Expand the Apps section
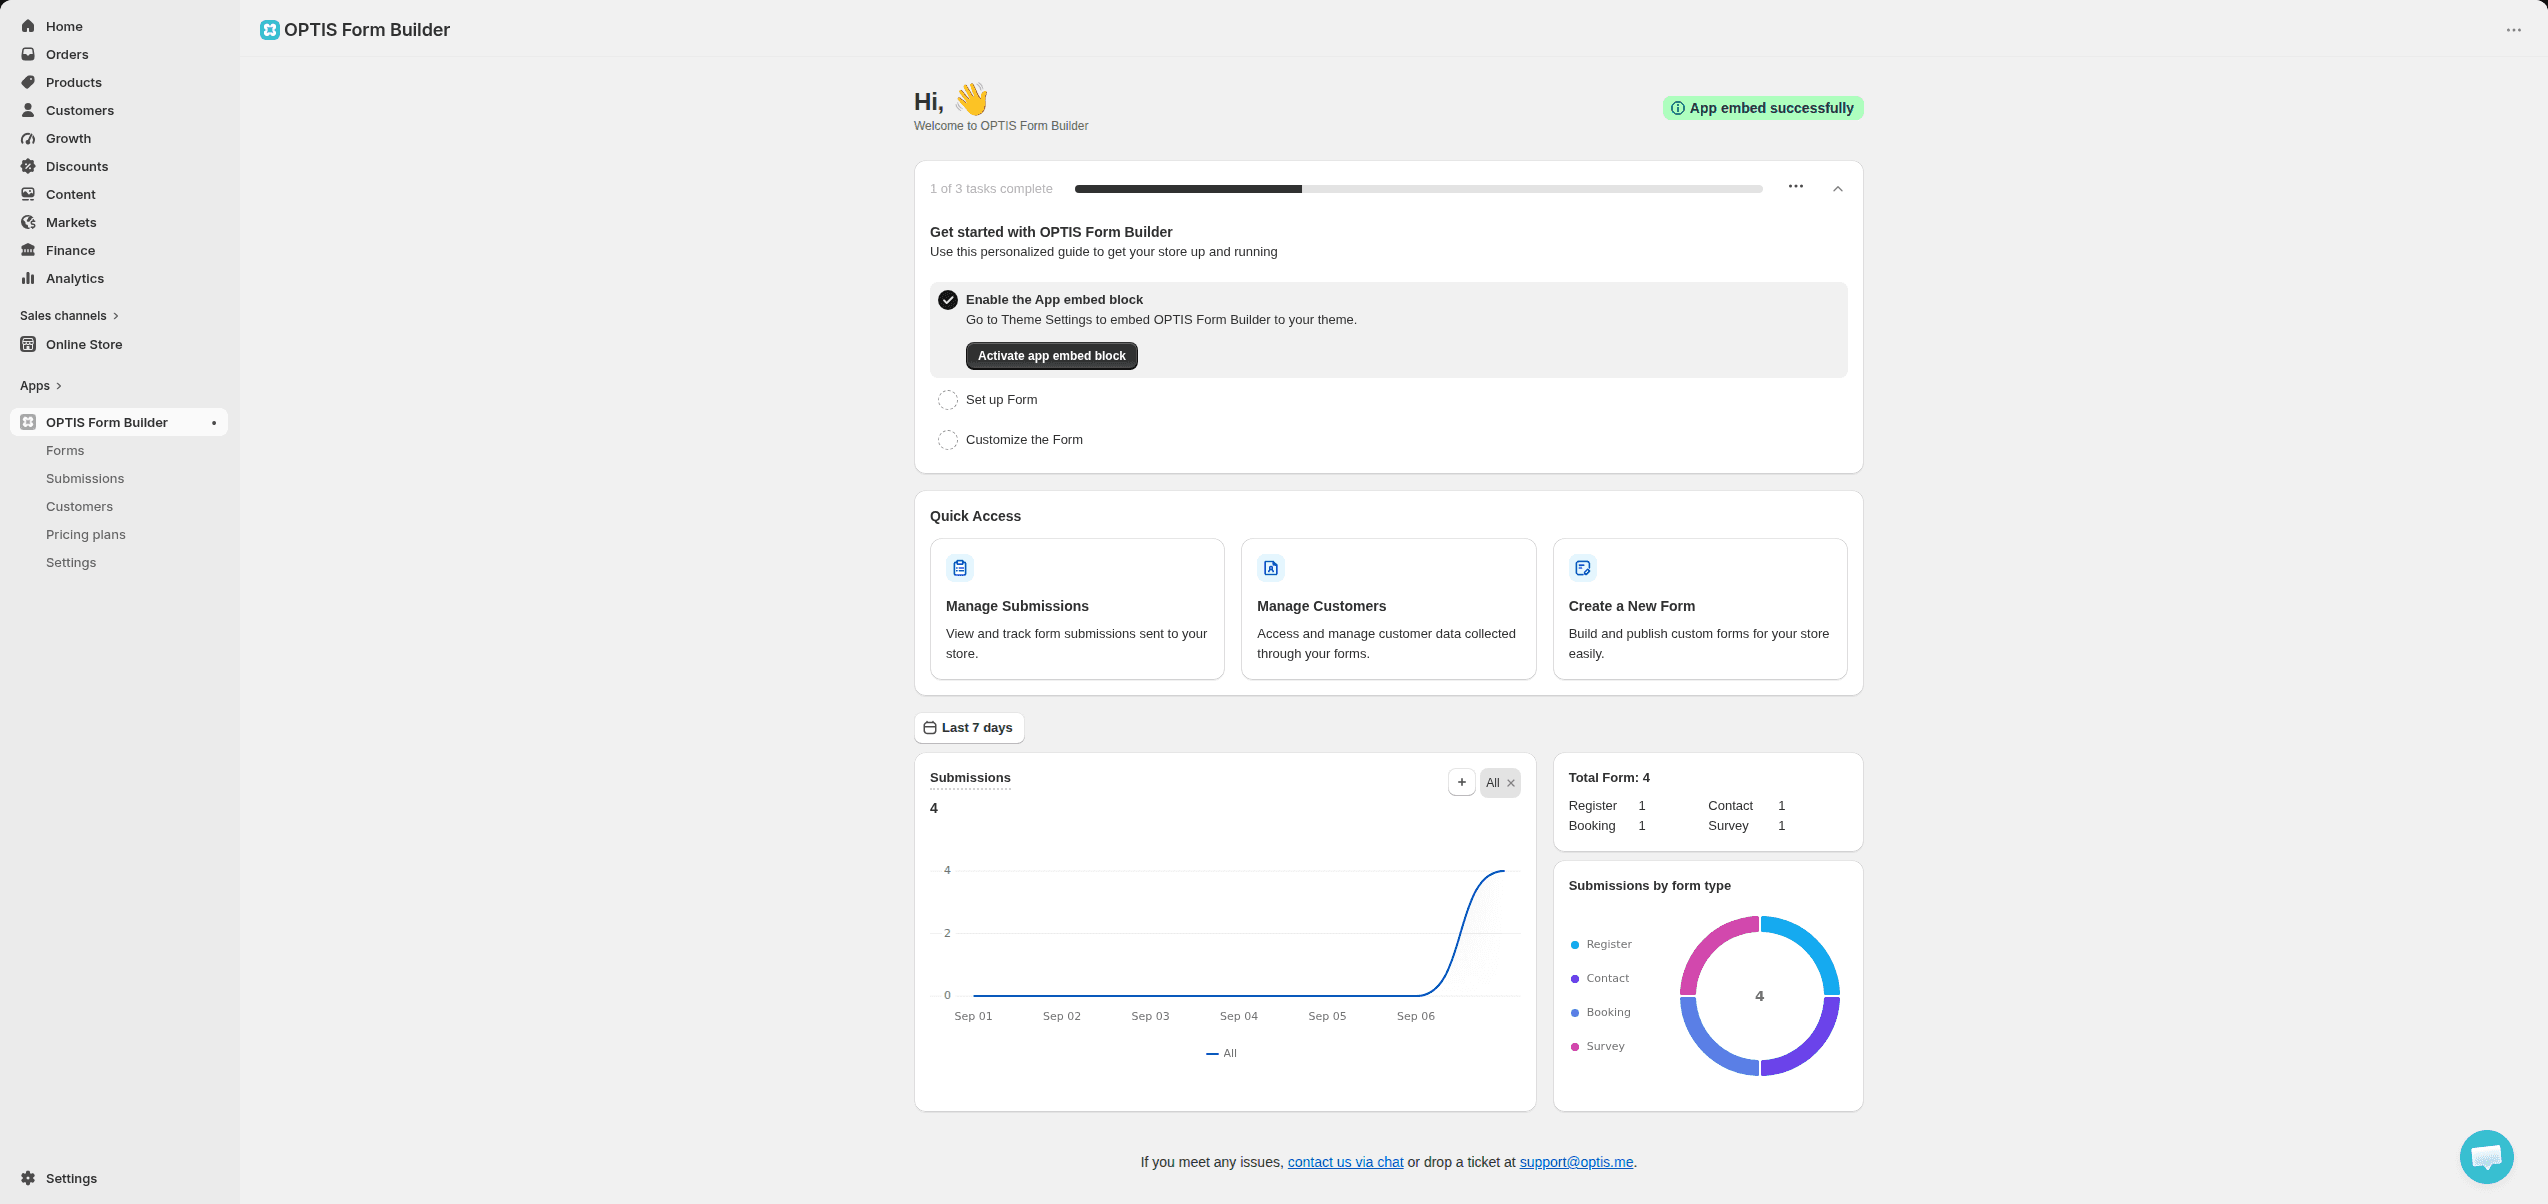 coord(41,386)
